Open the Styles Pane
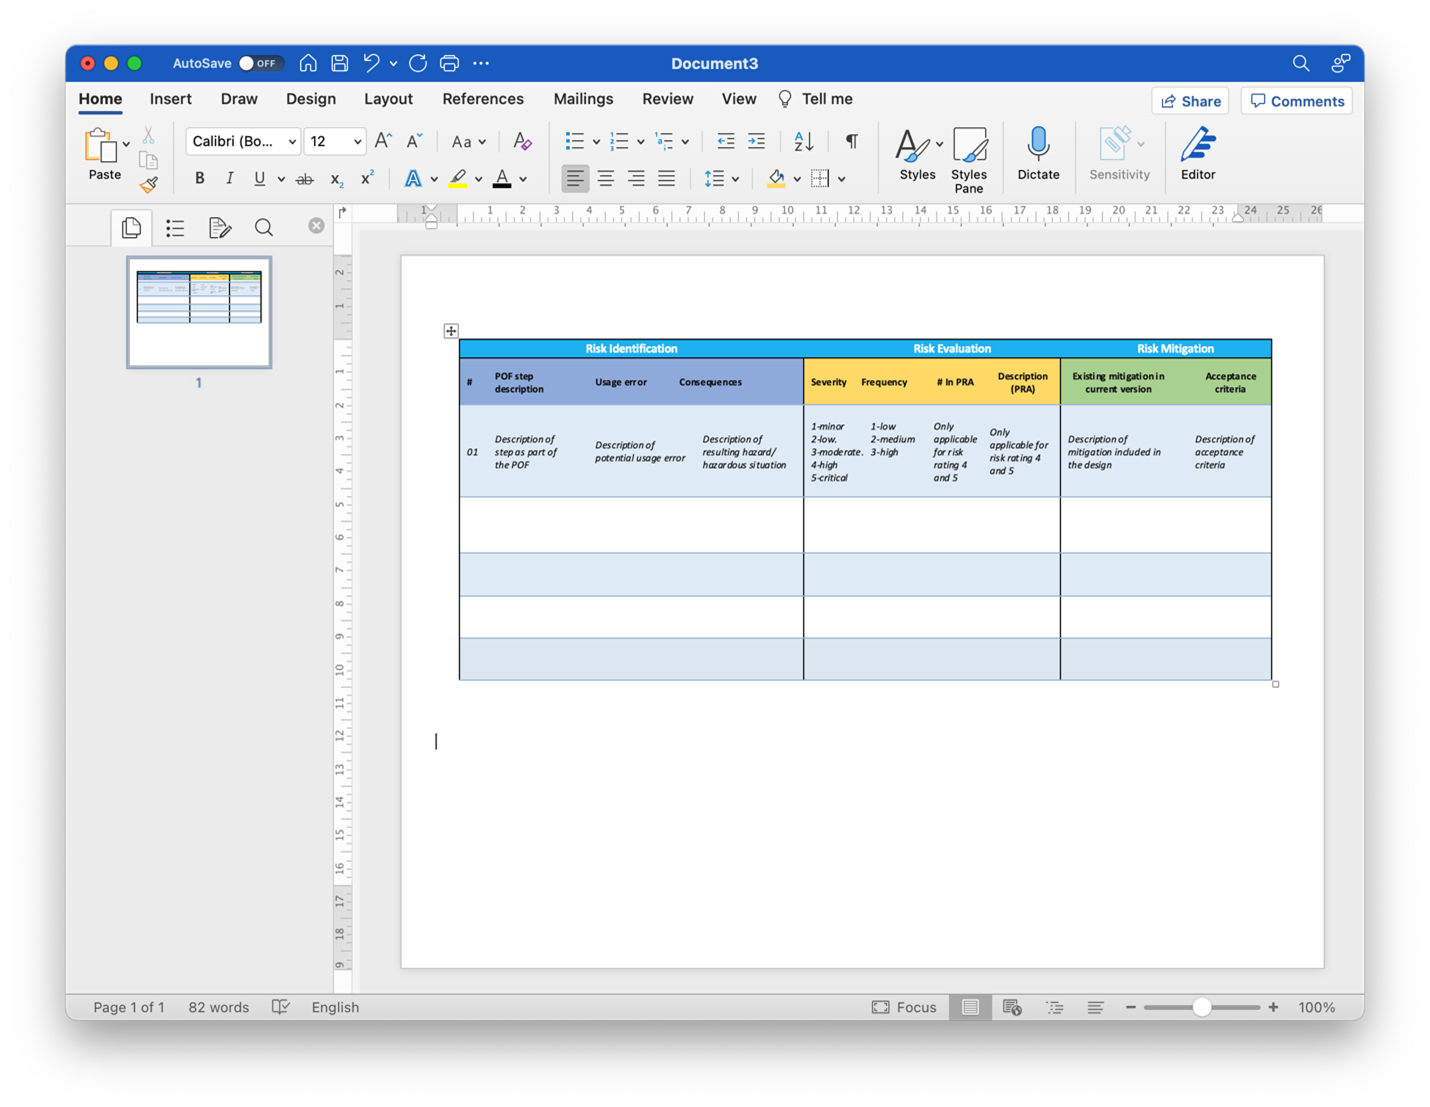Viewport: 1430px width, 1107px height. [969, 160]
